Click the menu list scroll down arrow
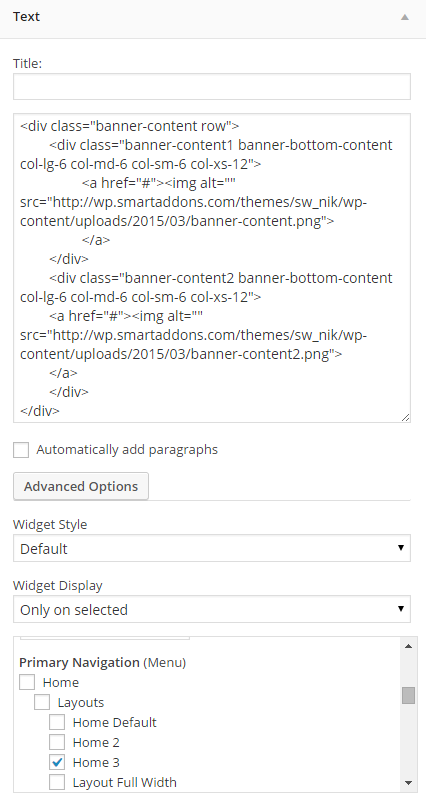The height and width of the screenshot is (798, 426). (x=408, y=782)
